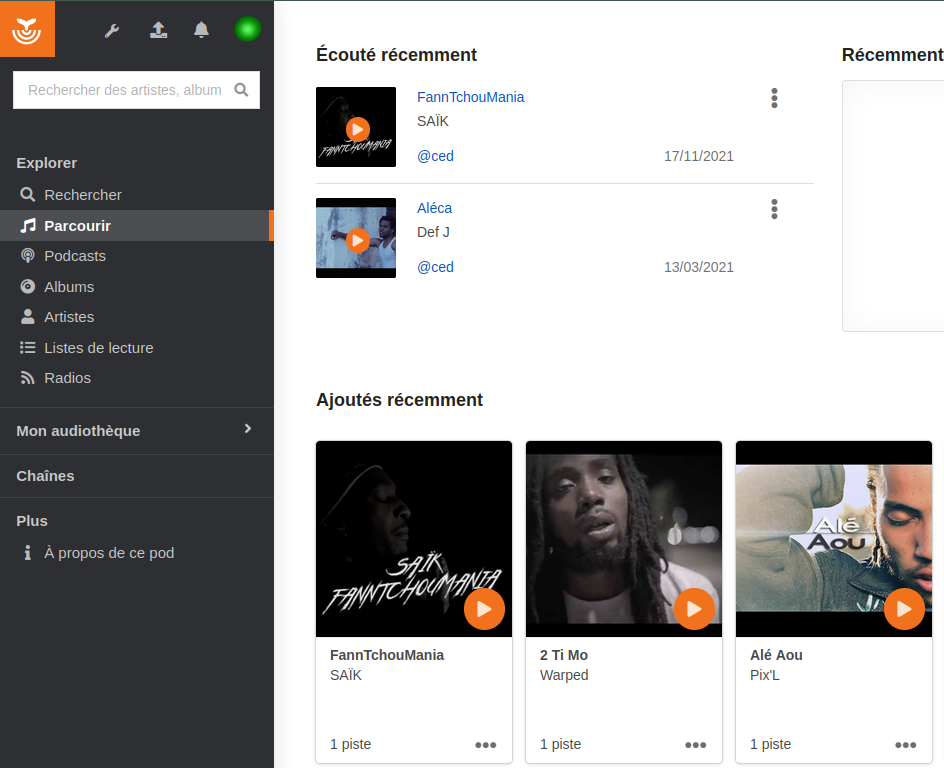Open the 2 Ti Mo album cover
The image size is (944, 768).
624,539
